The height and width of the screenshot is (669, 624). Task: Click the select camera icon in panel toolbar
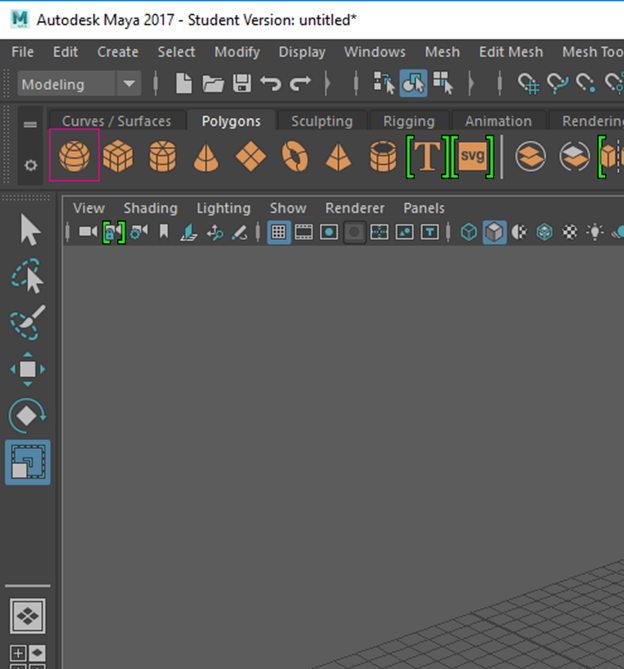[88, 232]
